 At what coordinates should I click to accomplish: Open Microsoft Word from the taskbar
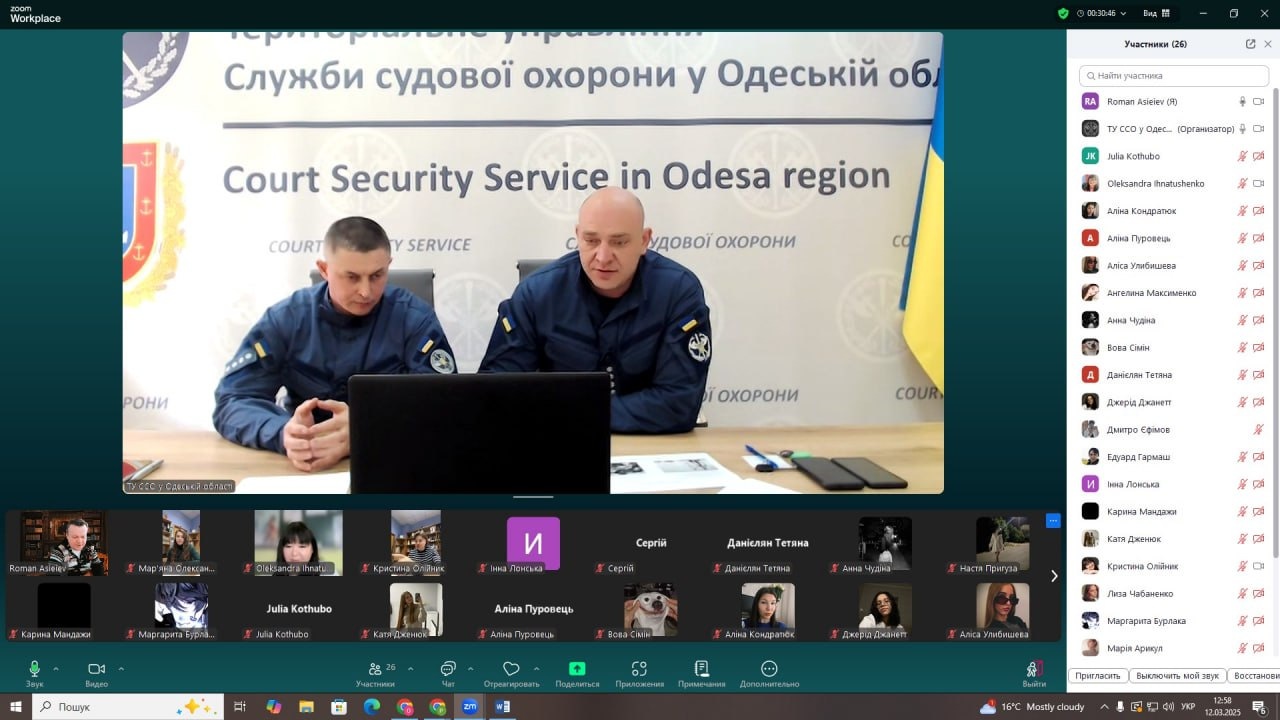pos(503,707)
